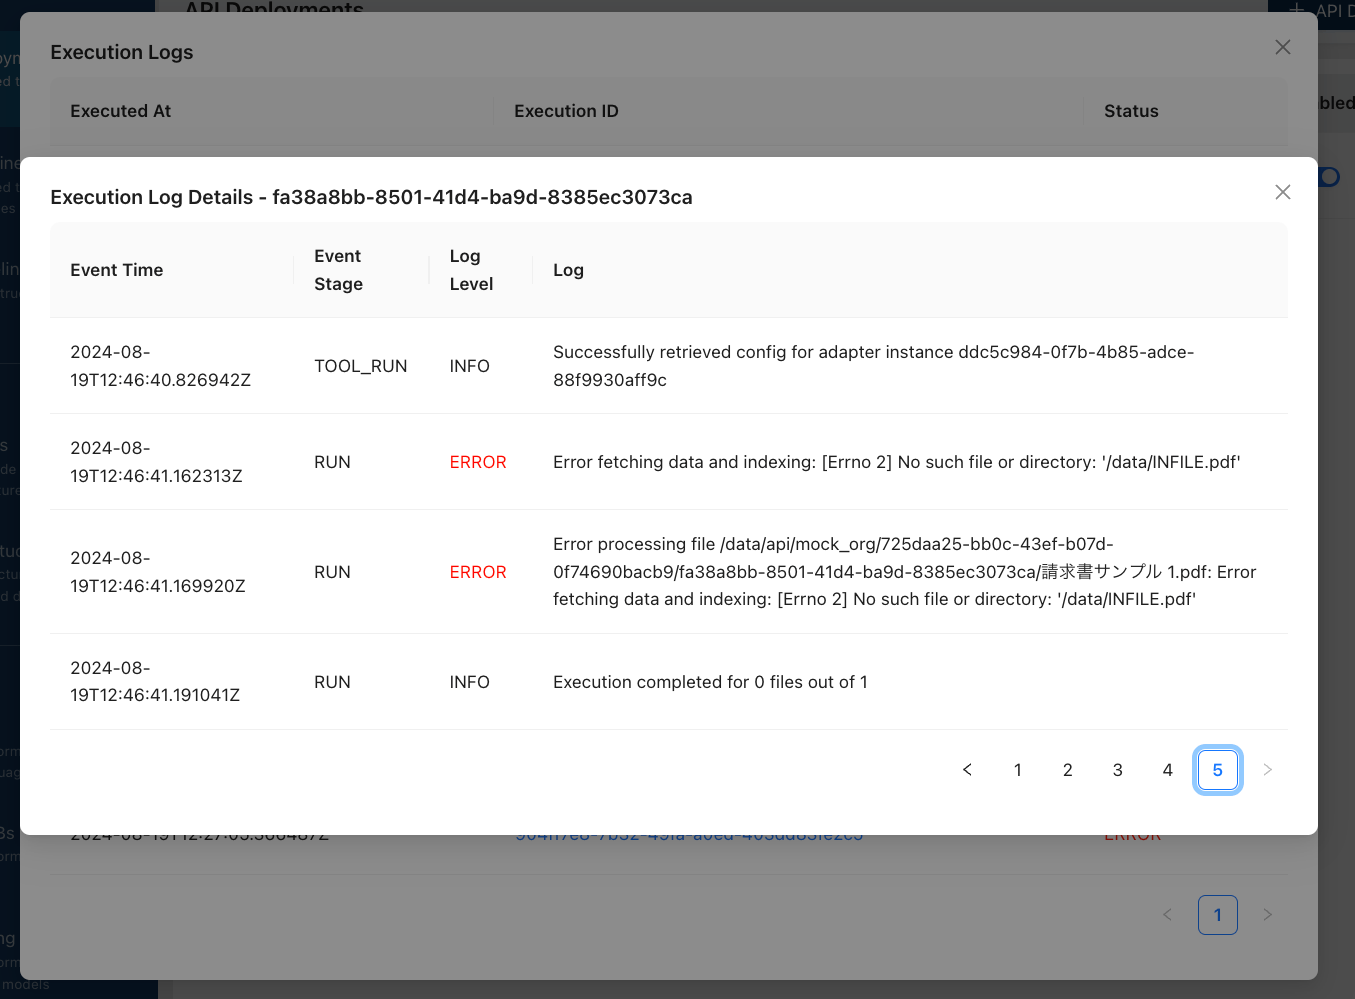Close the Execution Log Details dialog
Screen dimensions: 1355x999
tap(1283, 192)
